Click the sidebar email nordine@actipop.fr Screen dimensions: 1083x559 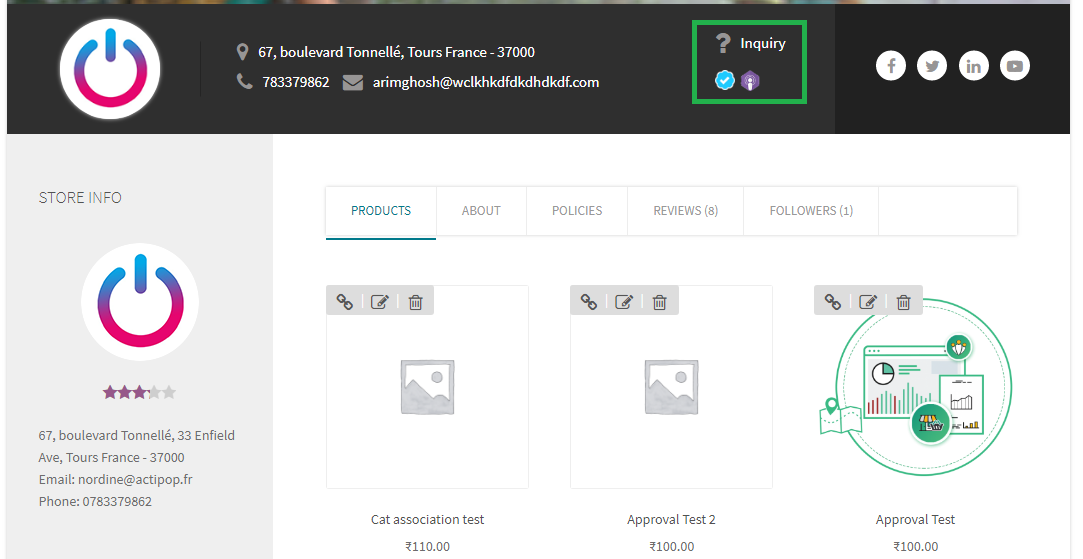(x=135, y=480)
